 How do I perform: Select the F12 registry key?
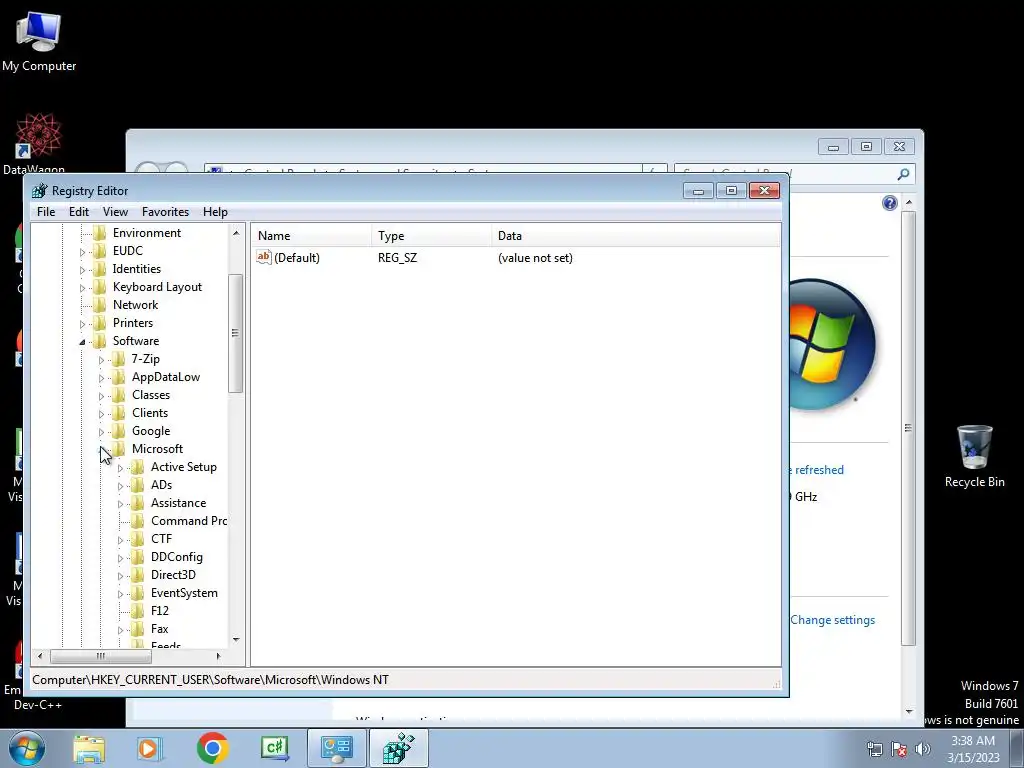coord(159,611)
